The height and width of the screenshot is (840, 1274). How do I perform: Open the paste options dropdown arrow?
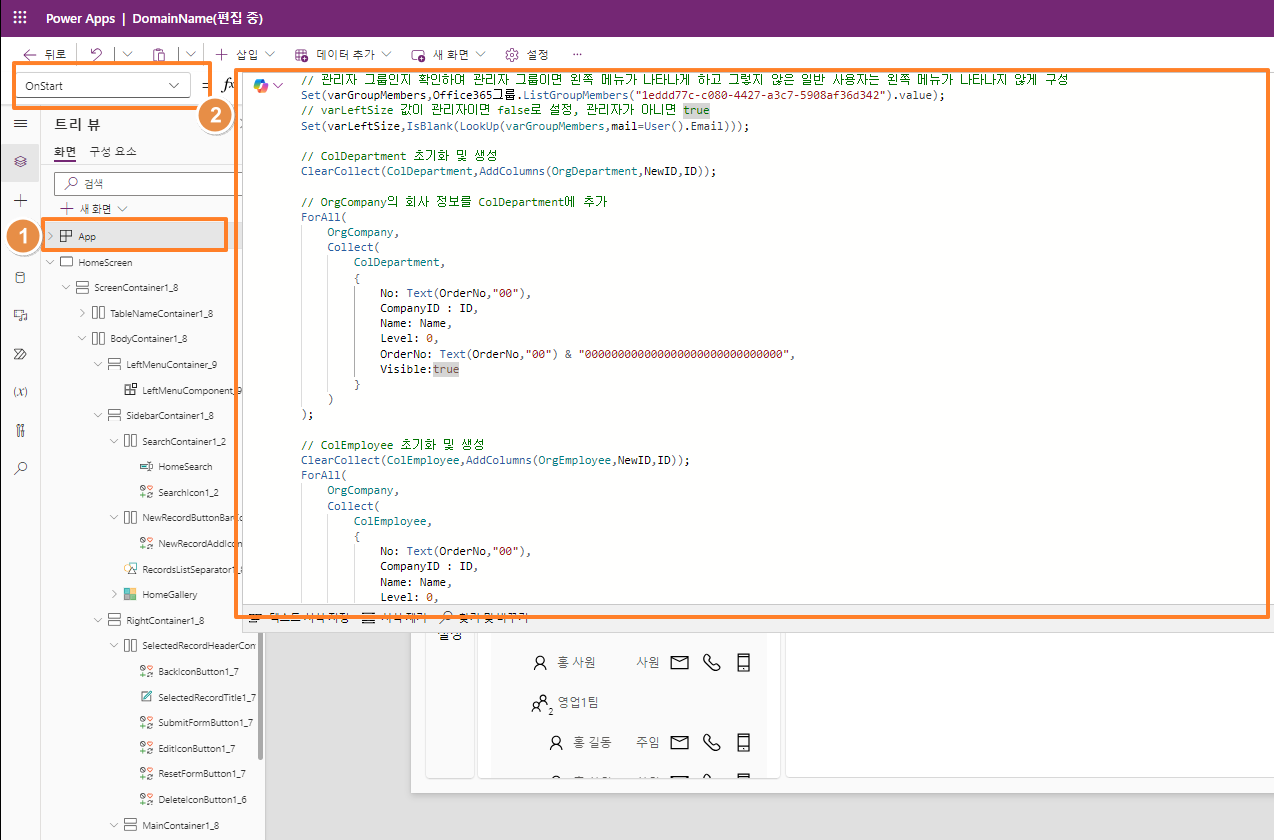pyautogui.click(x=190, y=54)
